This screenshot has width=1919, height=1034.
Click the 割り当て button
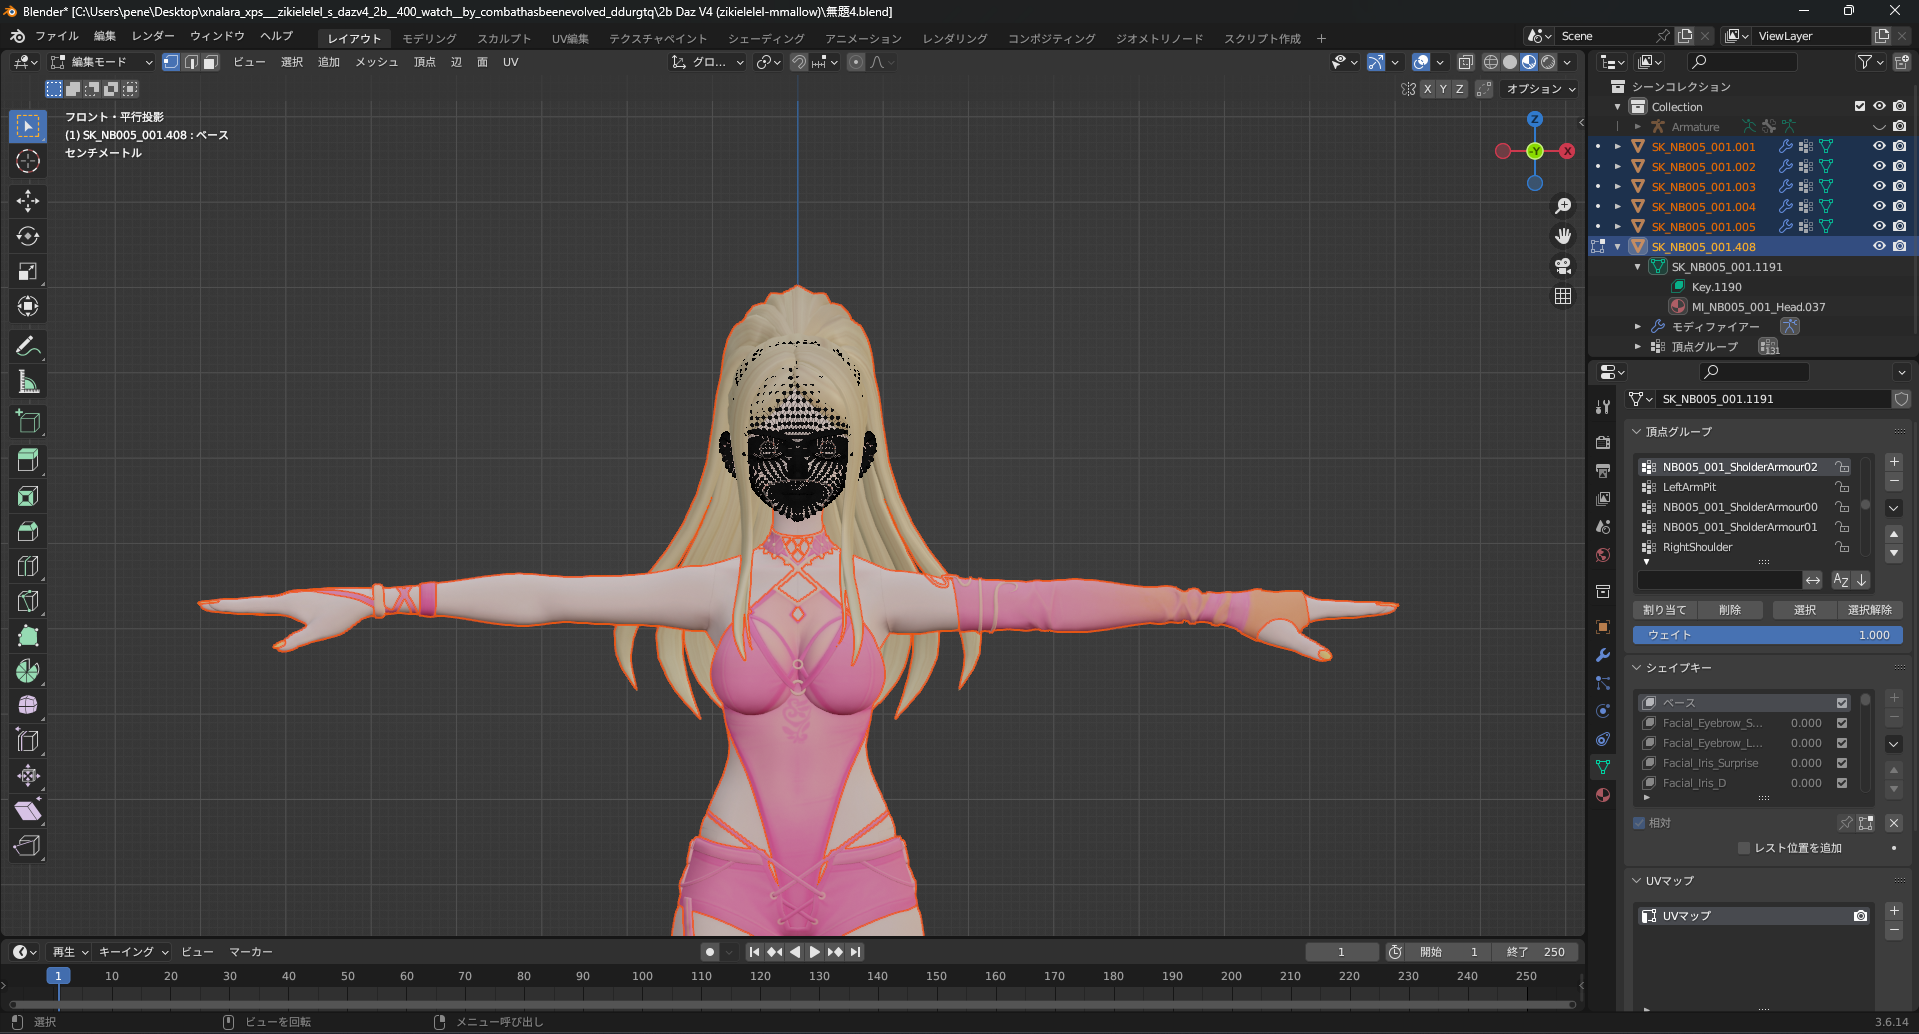1664,610
